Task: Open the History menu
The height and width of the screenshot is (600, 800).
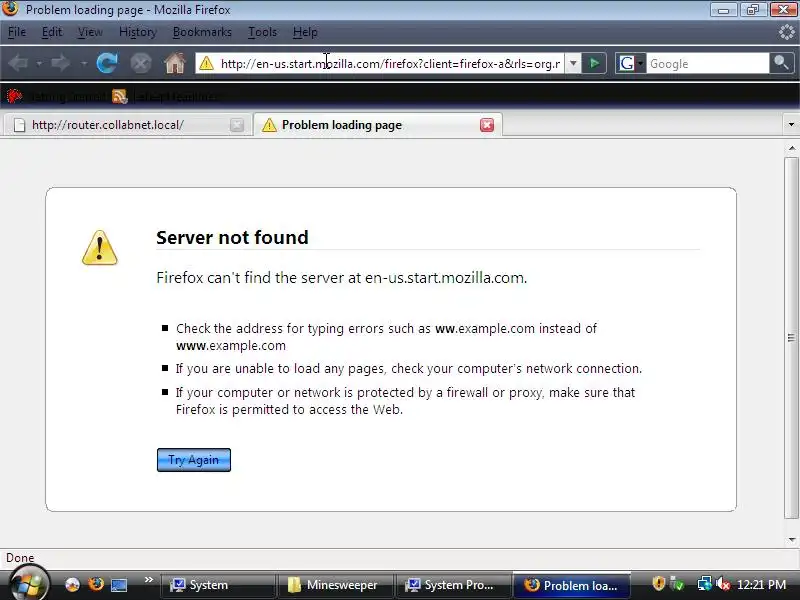Action: 138,32
